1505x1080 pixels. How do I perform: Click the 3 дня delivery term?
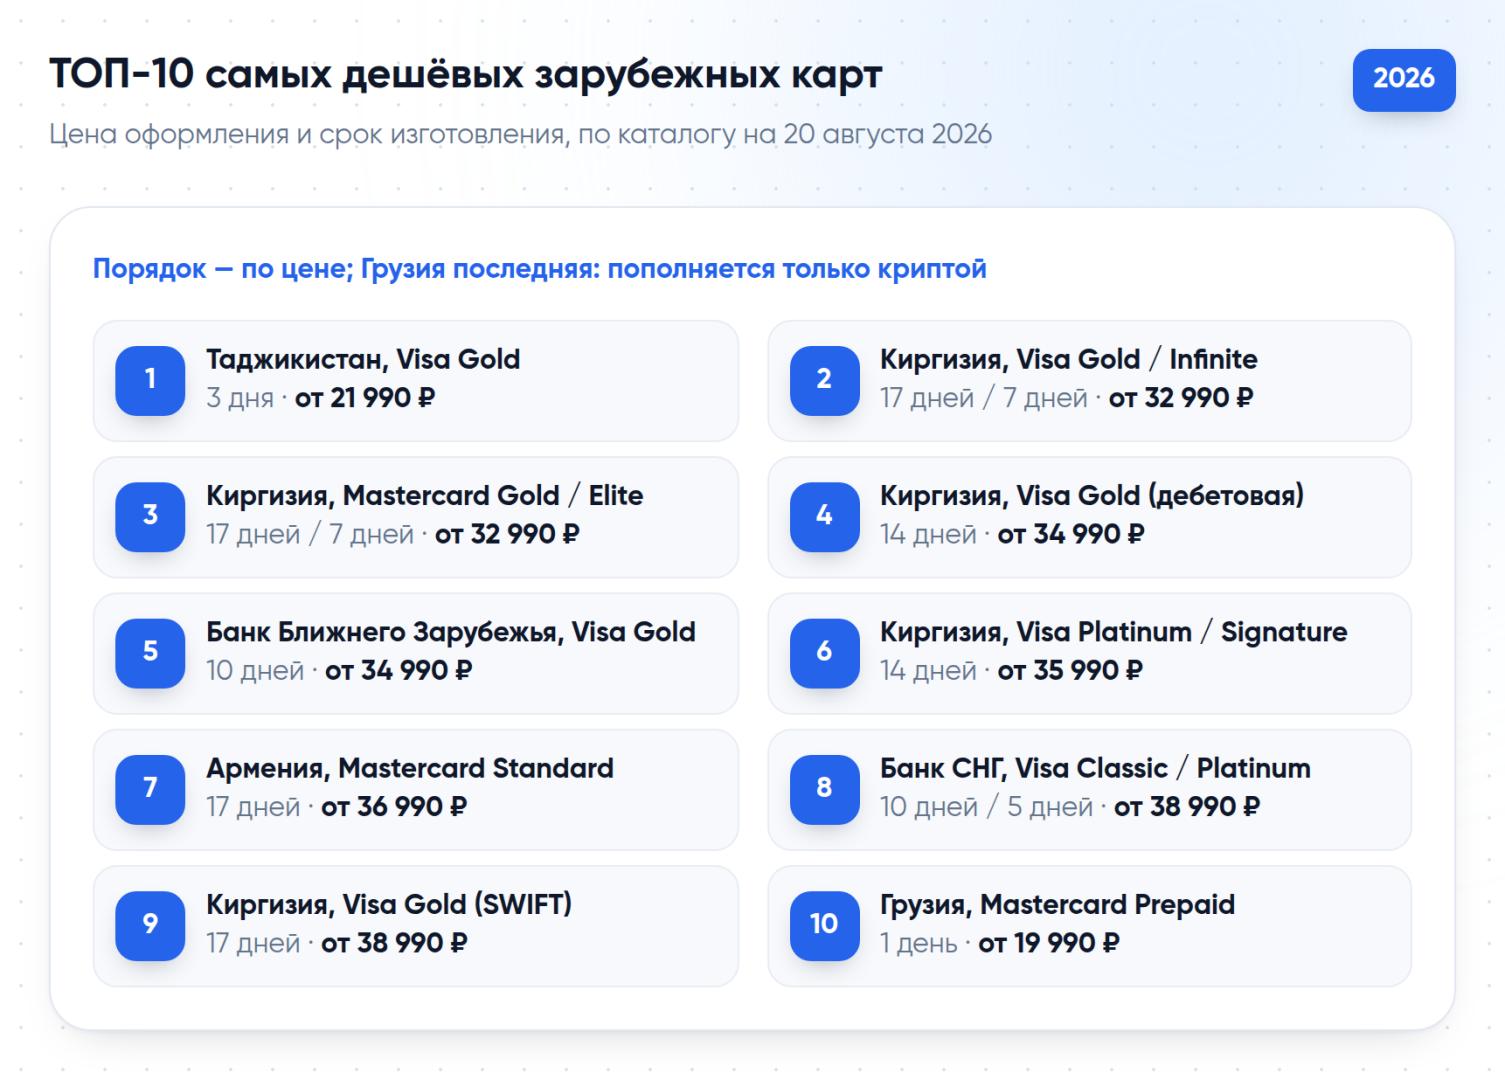click(240, 399)
